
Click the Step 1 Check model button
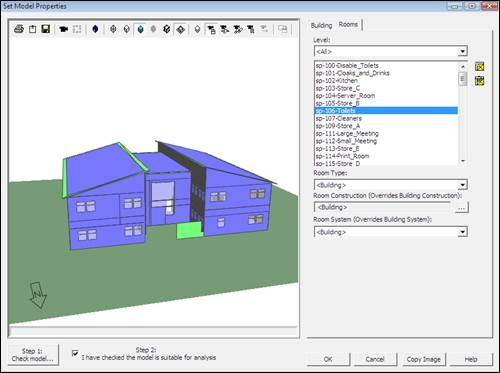(33, 355)
